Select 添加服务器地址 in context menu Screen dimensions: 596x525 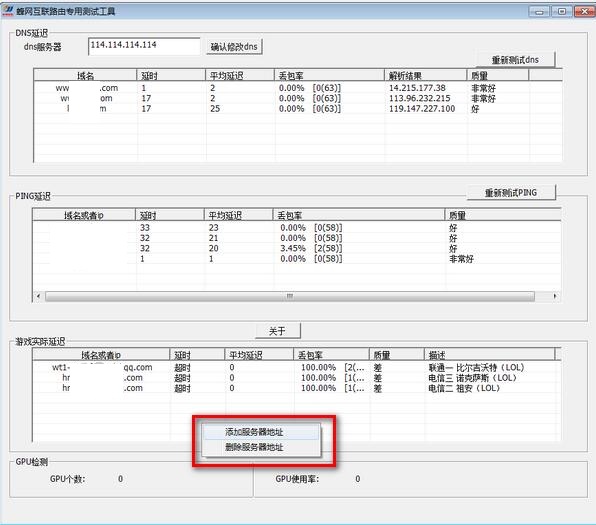click(x=261, y=432)
